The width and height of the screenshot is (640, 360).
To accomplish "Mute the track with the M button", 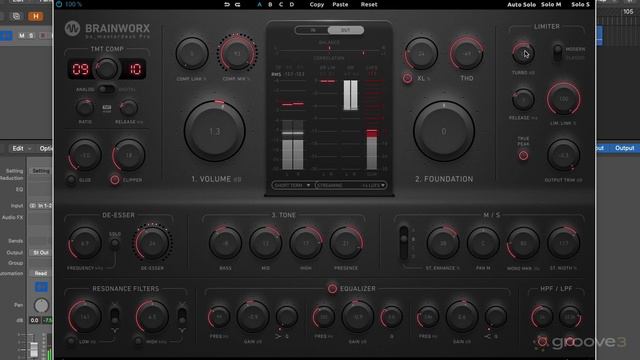I will 21,36.
